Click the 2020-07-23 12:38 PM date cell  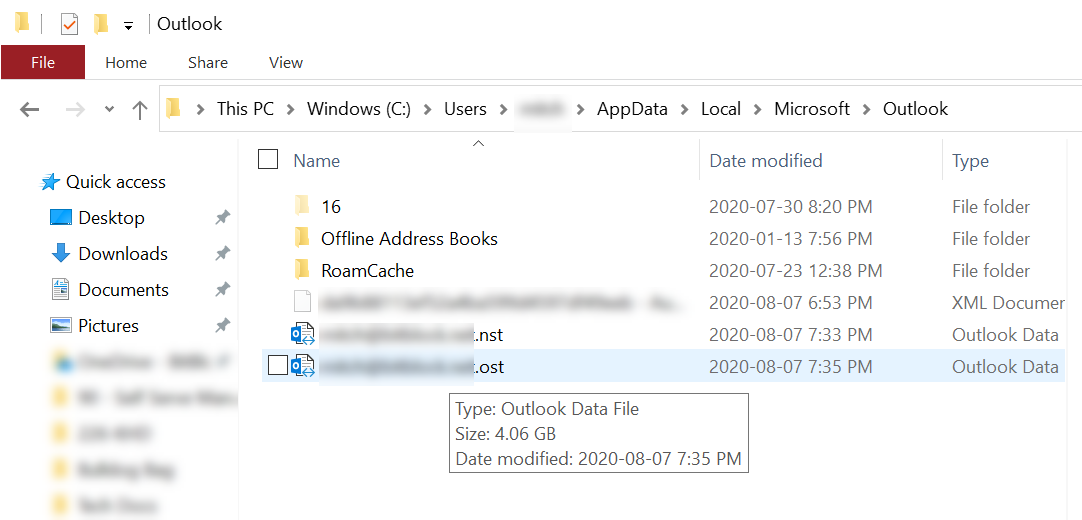pos(796,270)
